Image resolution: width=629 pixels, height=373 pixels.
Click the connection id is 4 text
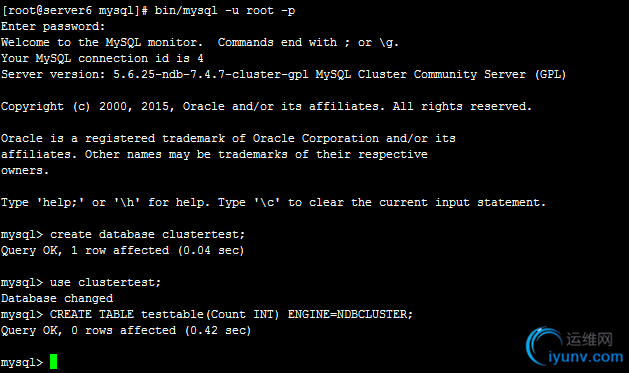click(x=141, y=58)
